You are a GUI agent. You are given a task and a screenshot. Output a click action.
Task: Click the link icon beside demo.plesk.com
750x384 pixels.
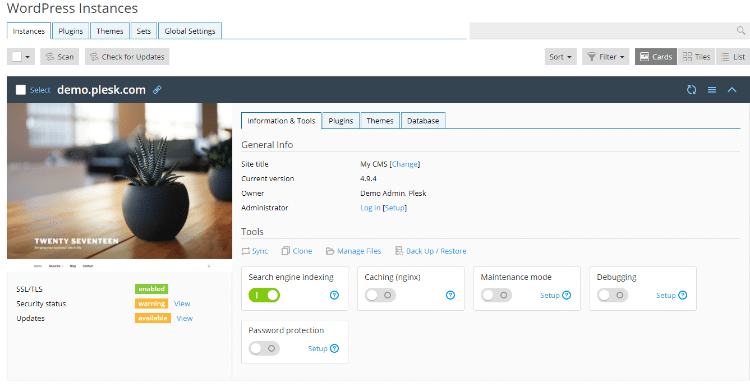(x=157, y=89)
